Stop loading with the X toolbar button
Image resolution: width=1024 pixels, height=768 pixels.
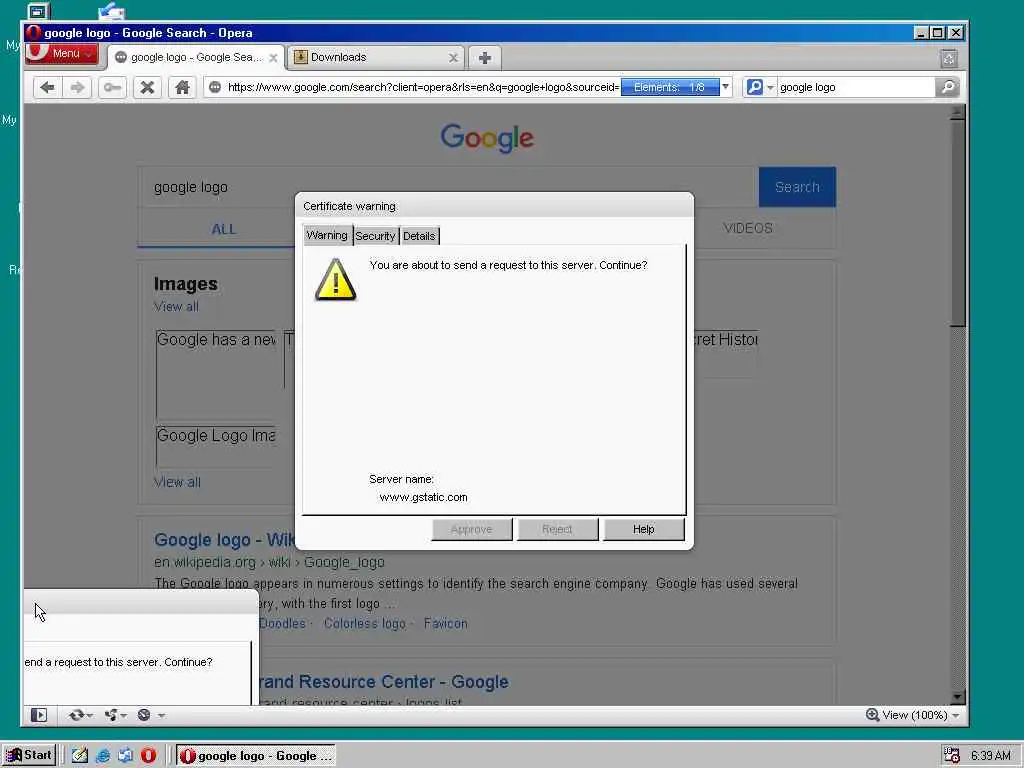tap(148, 88)
